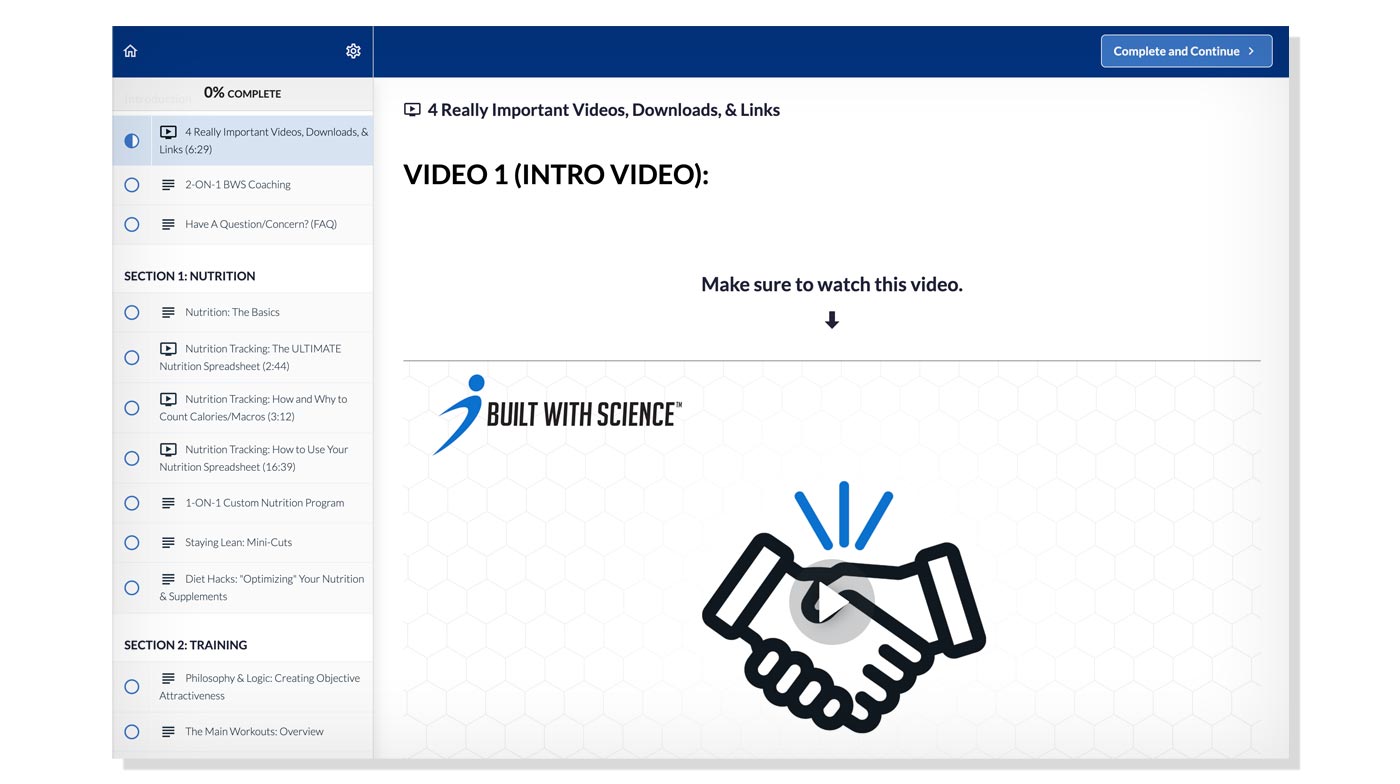The width and height of the screenshot is (1400, 784).
Task: Click the 0% COMPLETE progress indicator
Action: point(242,93)
